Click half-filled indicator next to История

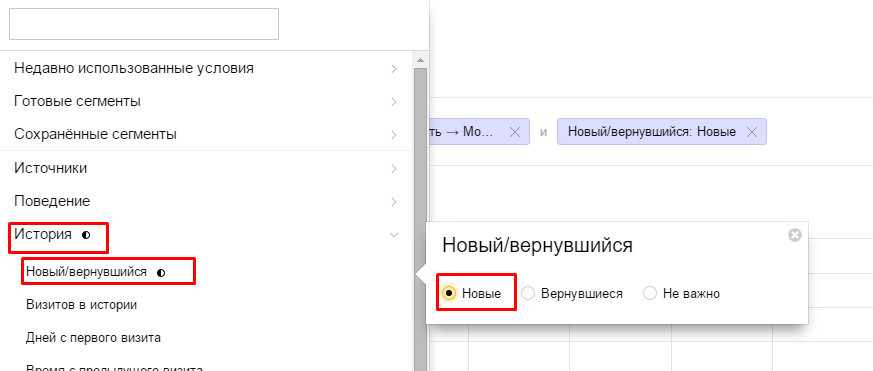(x=86, y=235)
